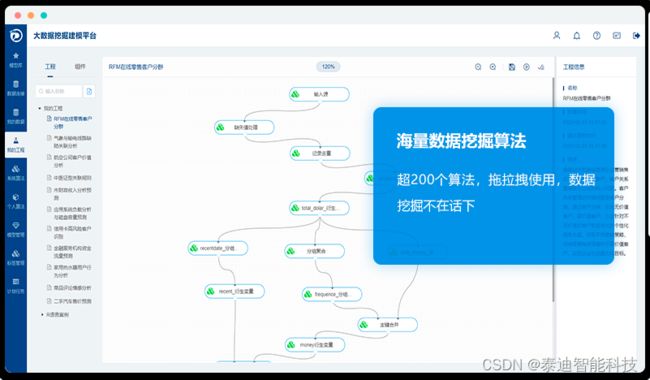Screen dimensions: 650x380
Task: Open the 信用卡高风险客户识别 project
Action: tap(70, 232)
